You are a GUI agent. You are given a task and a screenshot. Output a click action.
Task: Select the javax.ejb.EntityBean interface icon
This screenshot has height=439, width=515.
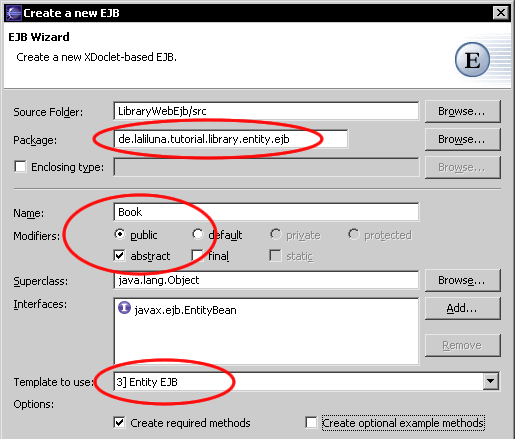coord(124,308)
